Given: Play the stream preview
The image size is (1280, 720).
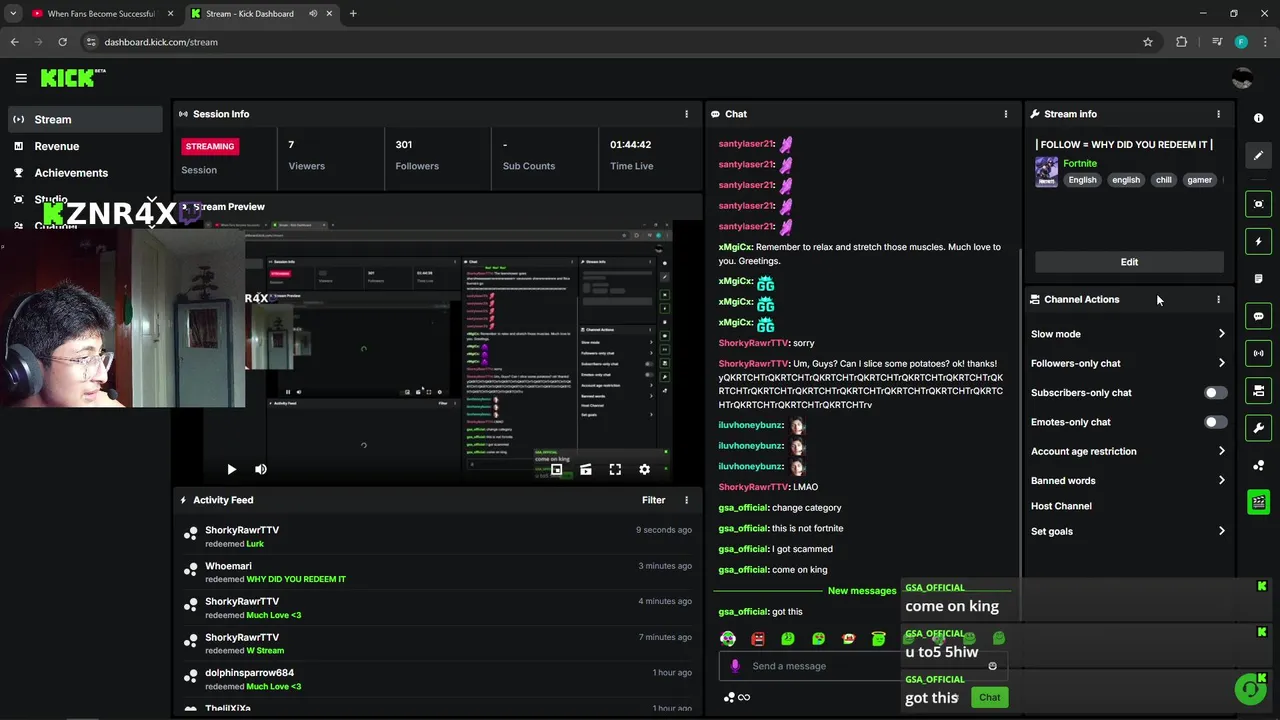Looking at the screenshot, I should 231,469.
